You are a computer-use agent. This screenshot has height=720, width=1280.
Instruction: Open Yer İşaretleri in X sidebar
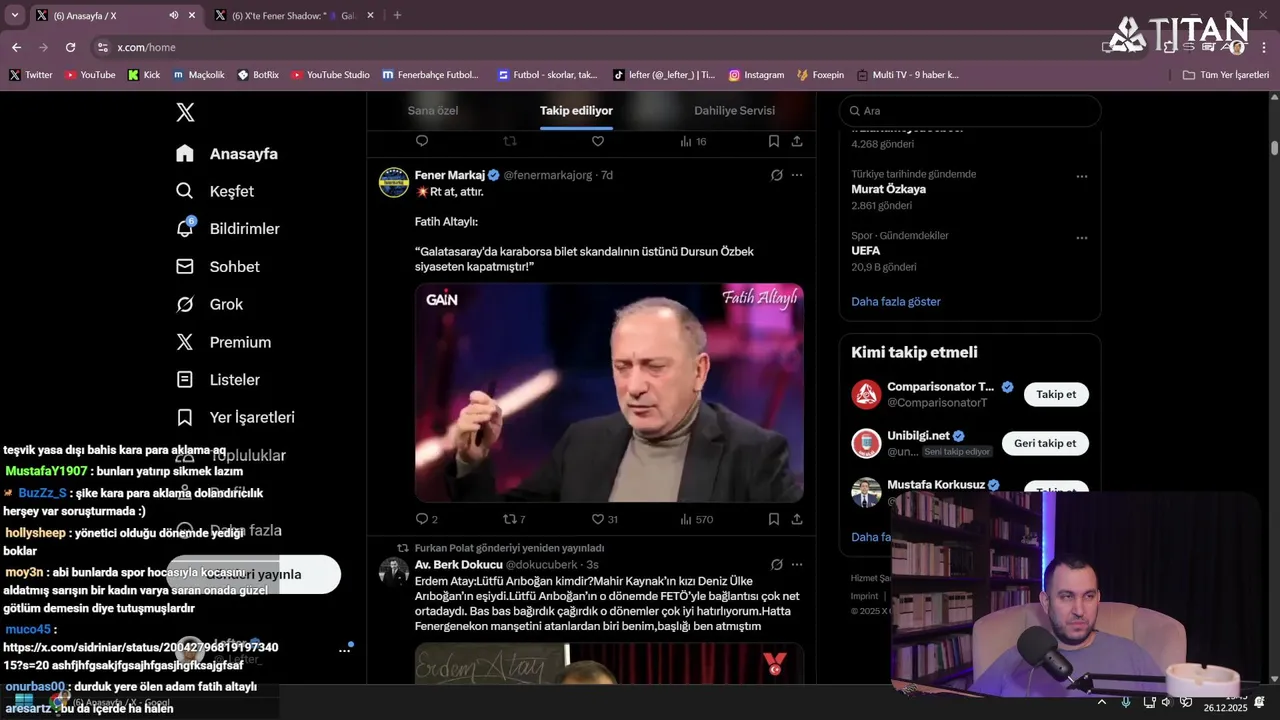235,417
